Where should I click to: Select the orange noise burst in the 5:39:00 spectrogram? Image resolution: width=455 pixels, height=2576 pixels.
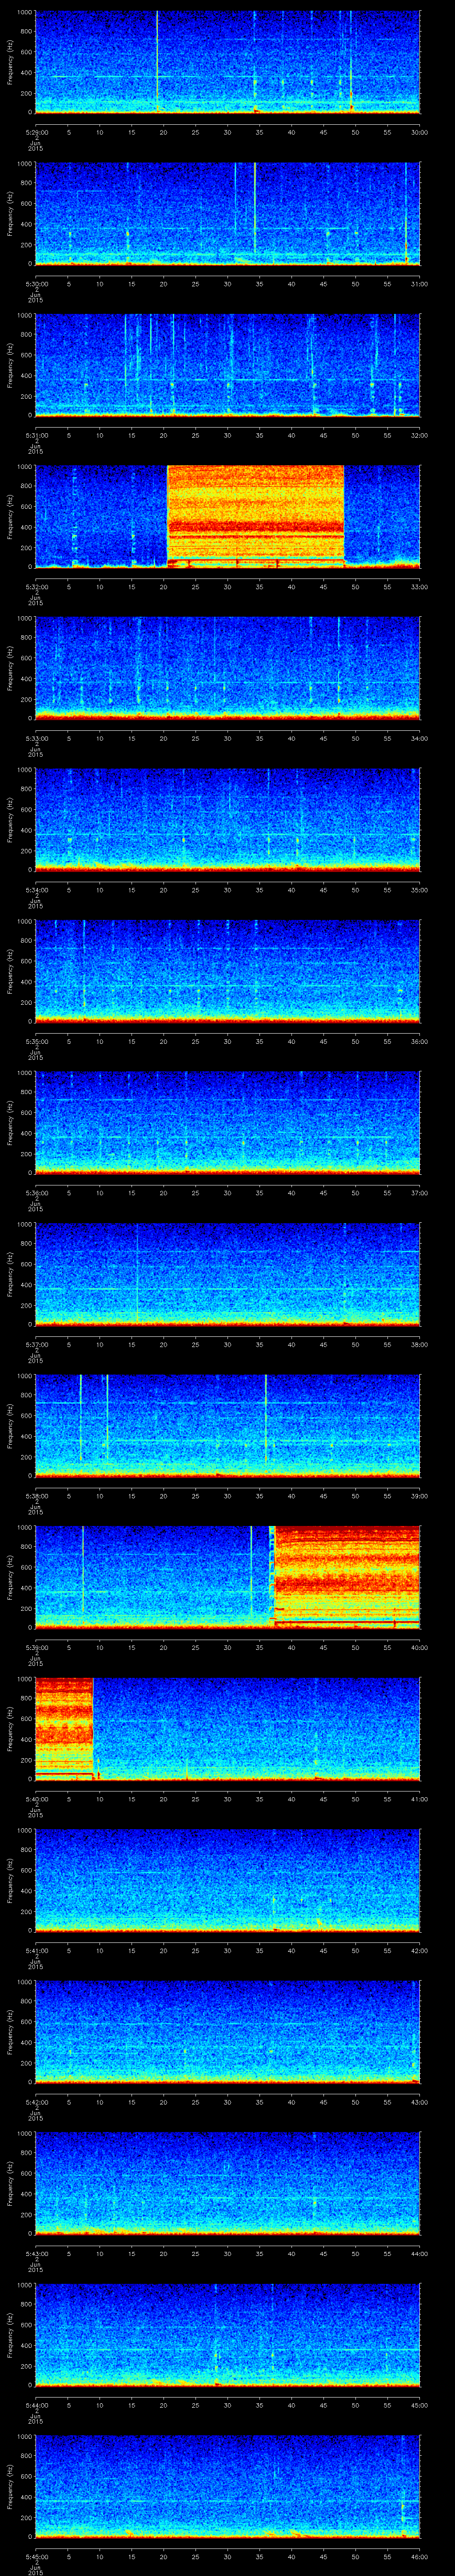pyautogui.click(x=347, y=1576)
